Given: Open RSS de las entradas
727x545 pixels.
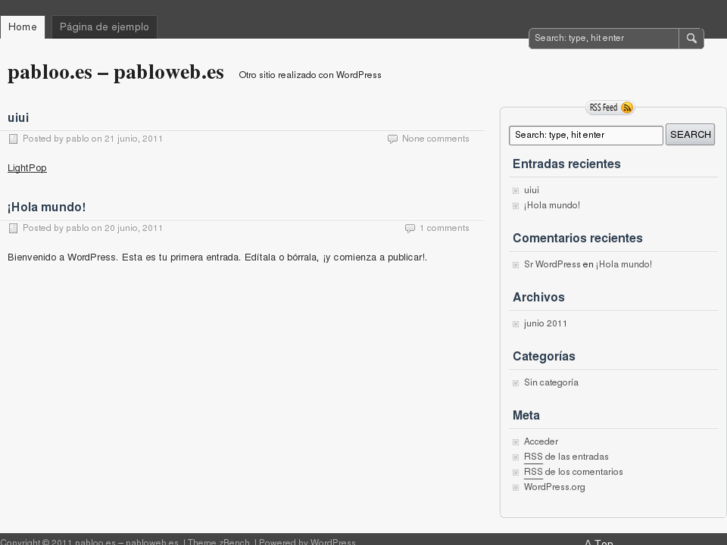Looking at the screenshot, I should coord(566,457).
